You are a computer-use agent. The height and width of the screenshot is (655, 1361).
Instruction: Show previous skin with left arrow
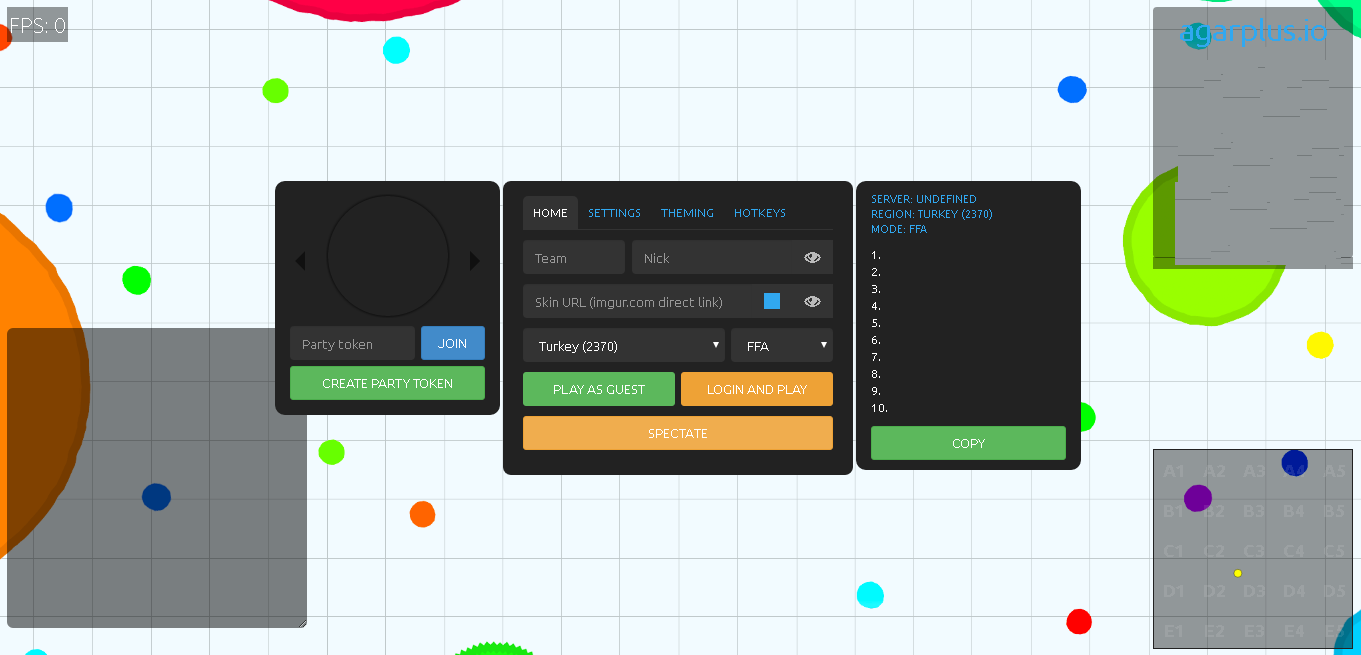coord(300,261)
